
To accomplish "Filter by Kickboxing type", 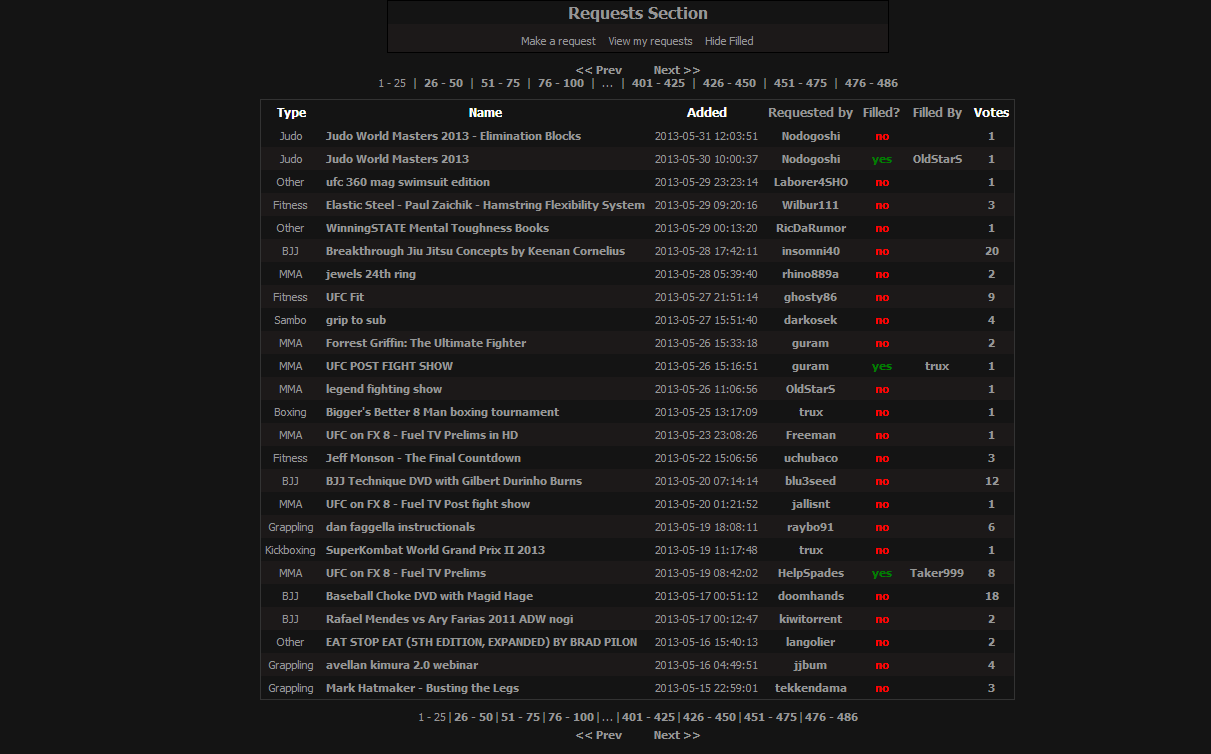I will [290, 550].
